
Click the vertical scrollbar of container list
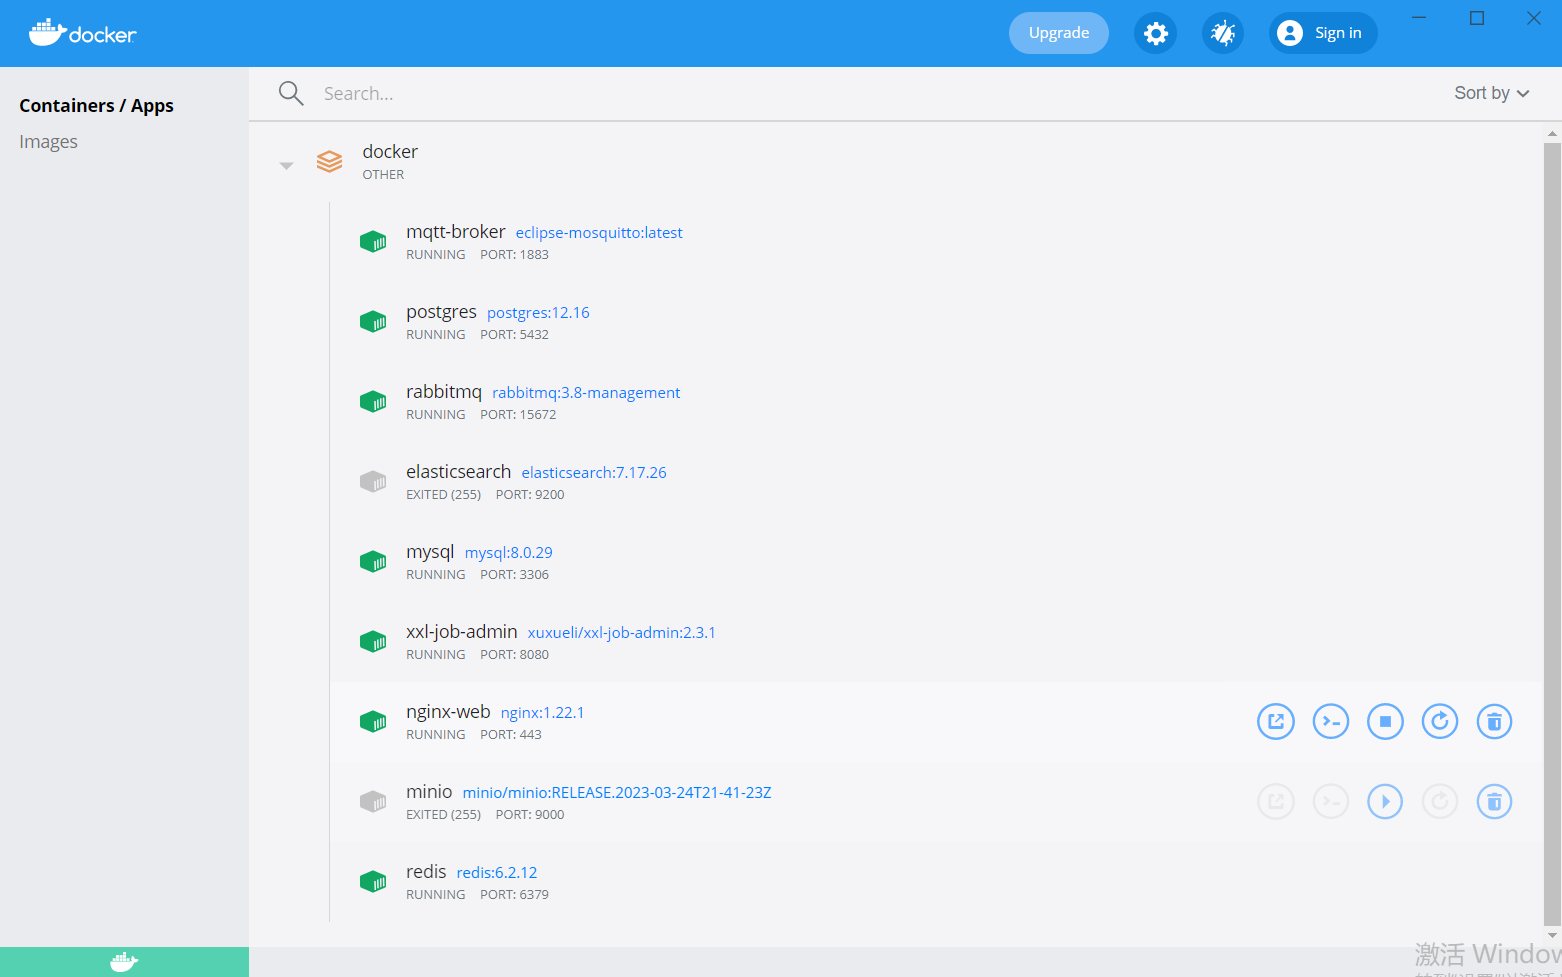pos(1552,534)
